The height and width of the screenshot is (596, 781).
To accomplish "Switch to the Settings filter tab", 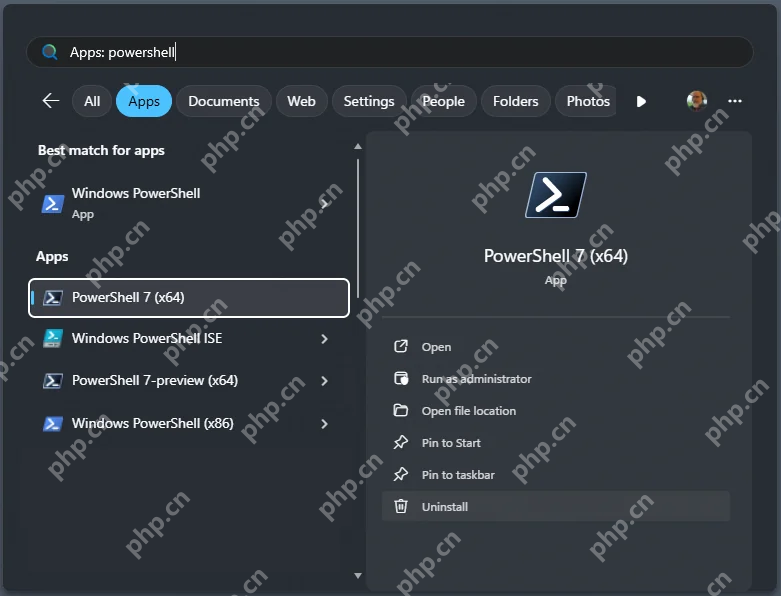I will point(369,101).
